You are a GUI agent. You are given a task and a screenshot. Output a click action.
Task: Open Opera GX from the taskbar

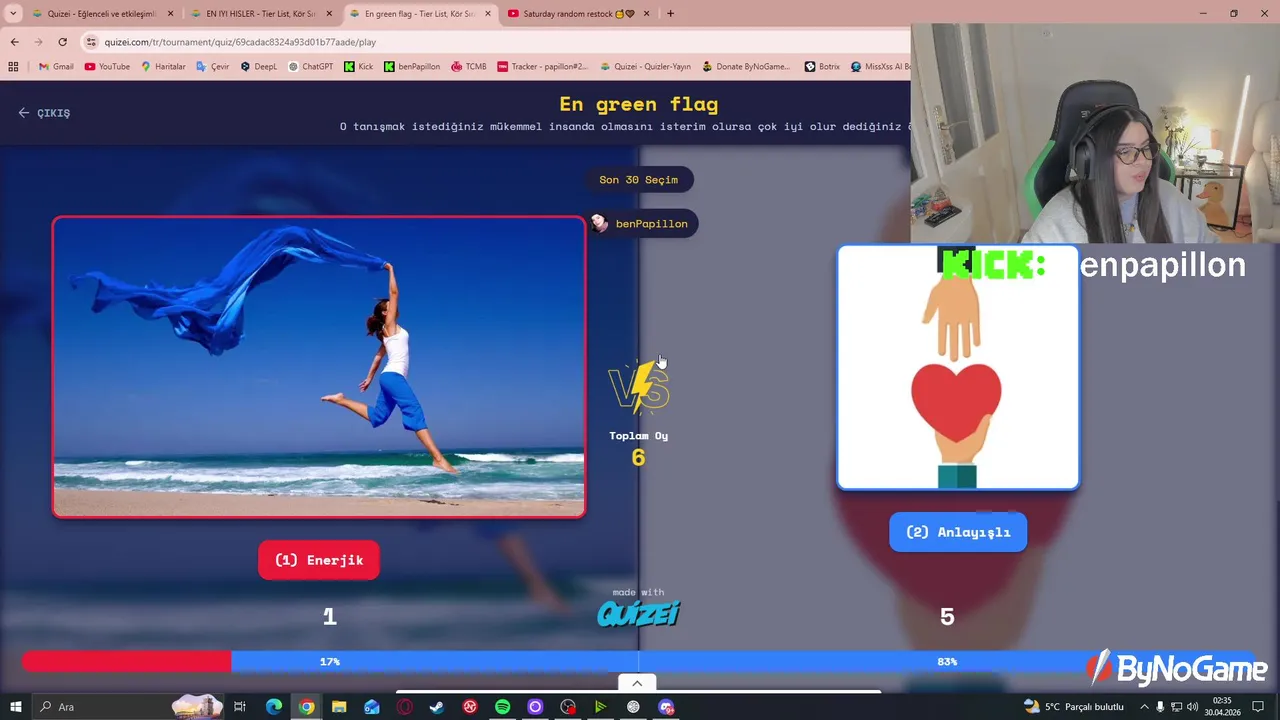pos(404,707)
